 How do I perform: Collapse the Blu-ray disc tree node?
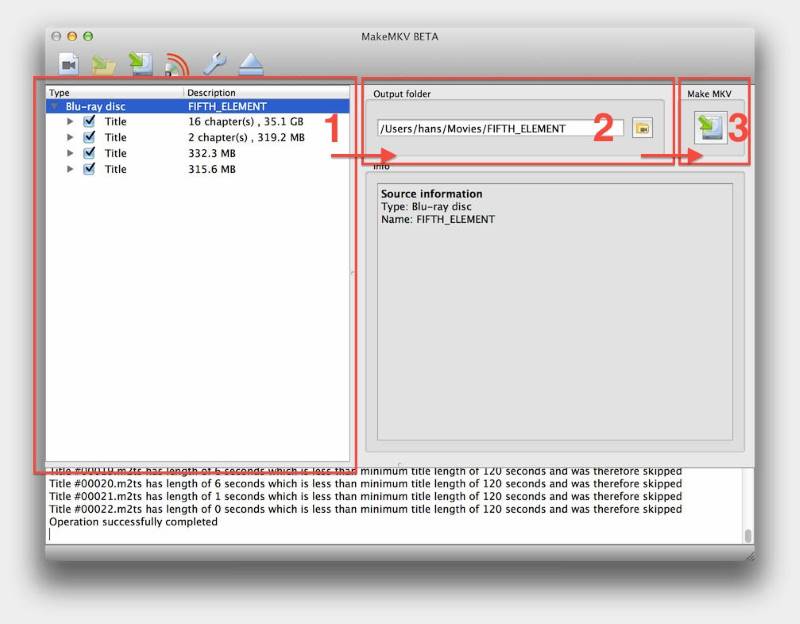click(x=54, y=106)
